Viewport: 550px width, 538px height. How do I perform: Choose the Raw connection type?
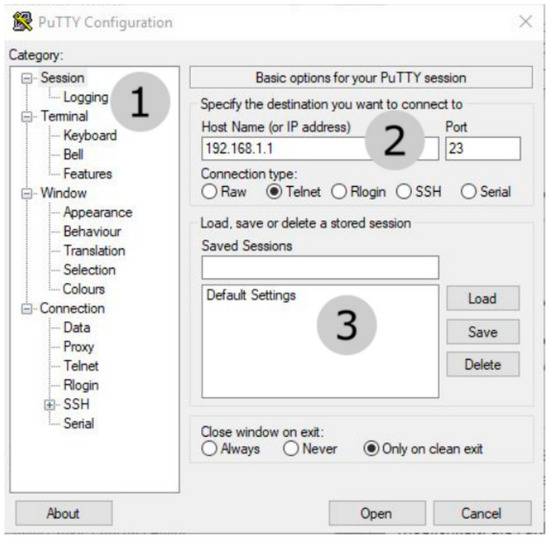pyautogui.click(x=224, y=192)
